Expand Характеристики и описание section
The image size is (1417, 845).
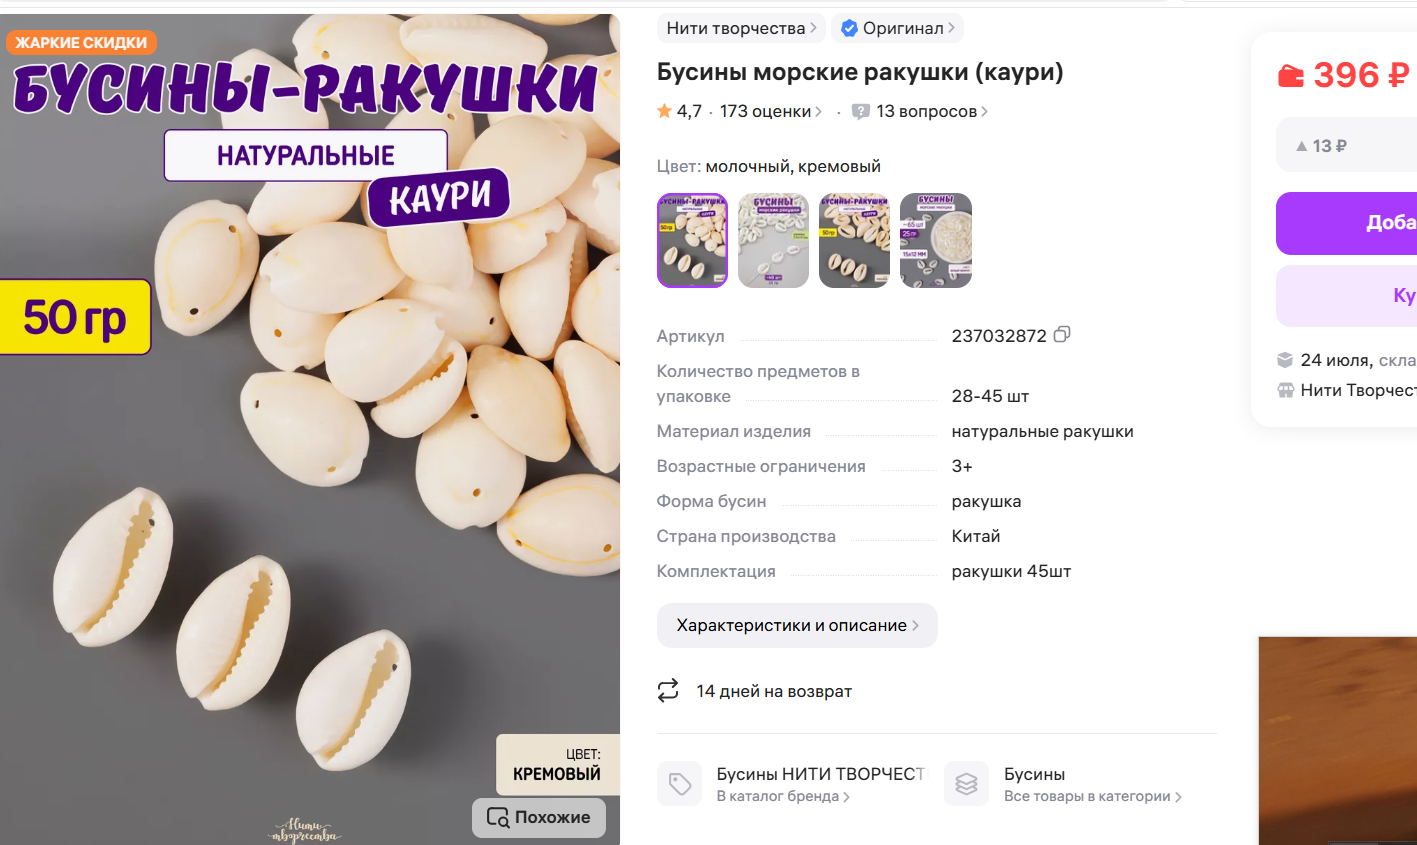pyautogui.click(x=797, y=625)
